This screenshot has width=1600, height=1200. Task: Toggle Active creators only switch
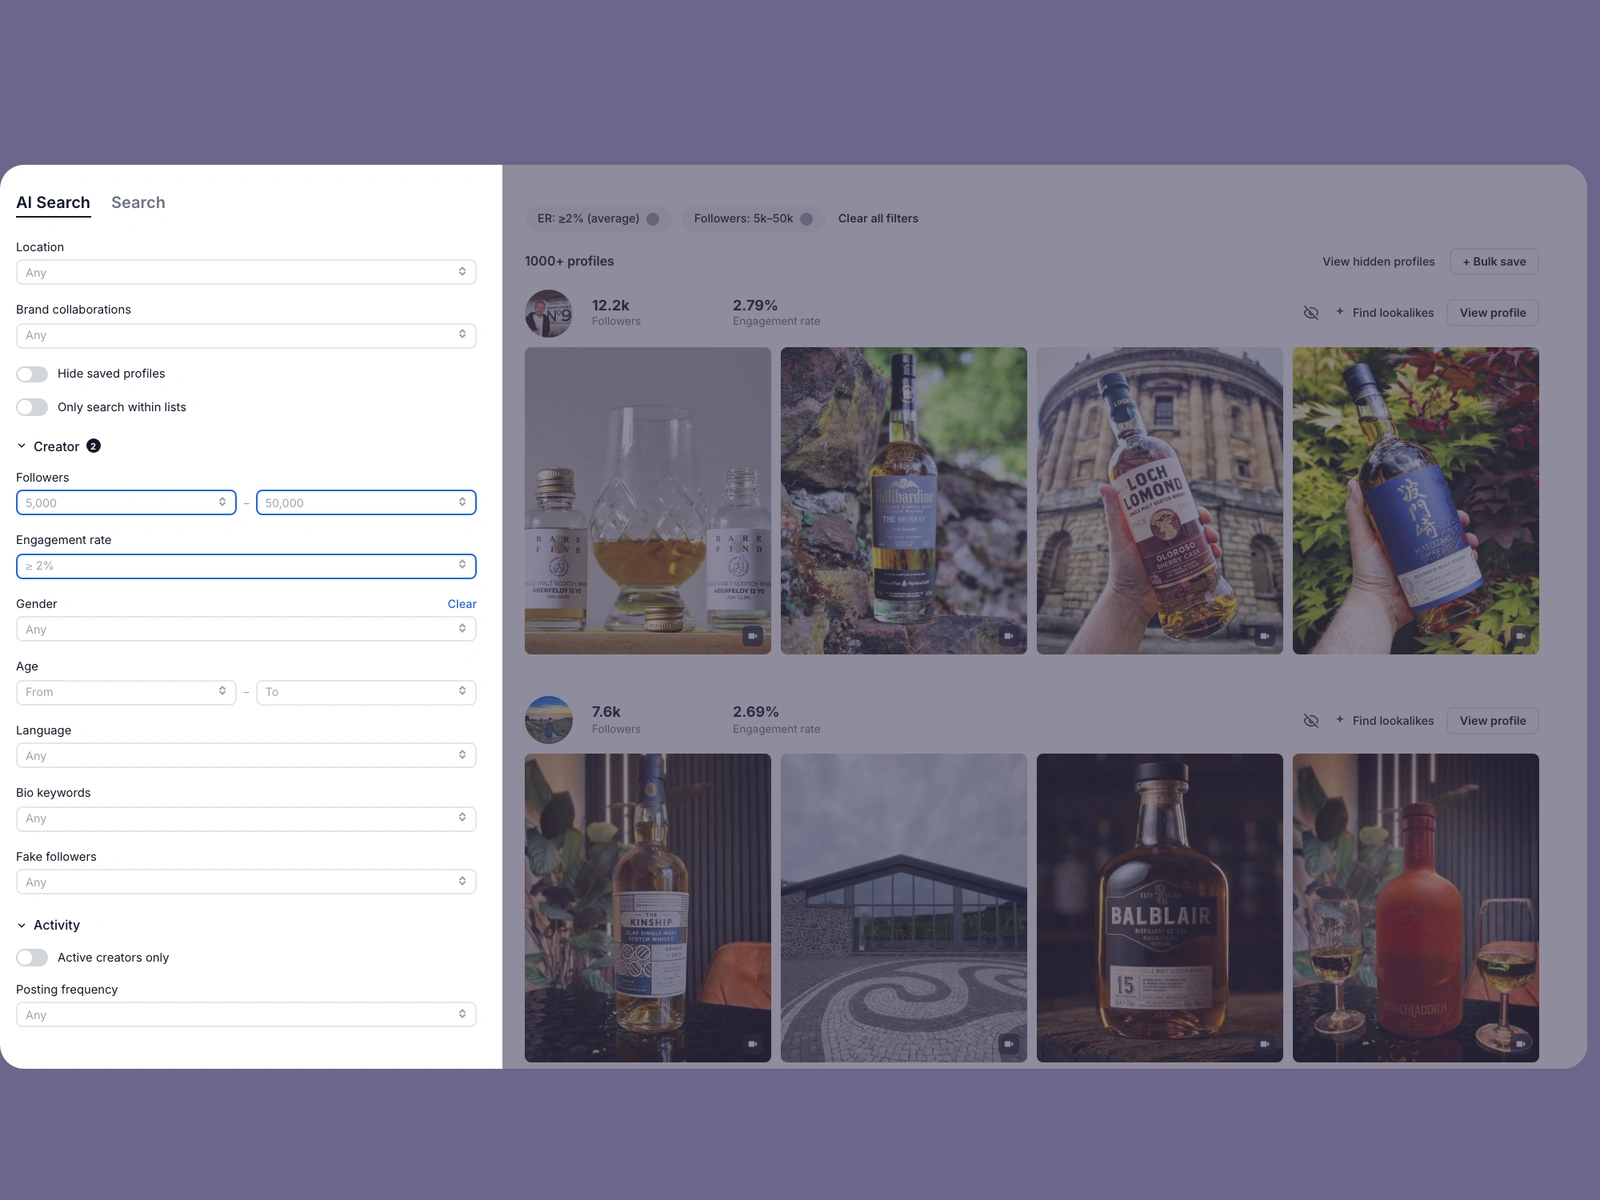point(32,958)
